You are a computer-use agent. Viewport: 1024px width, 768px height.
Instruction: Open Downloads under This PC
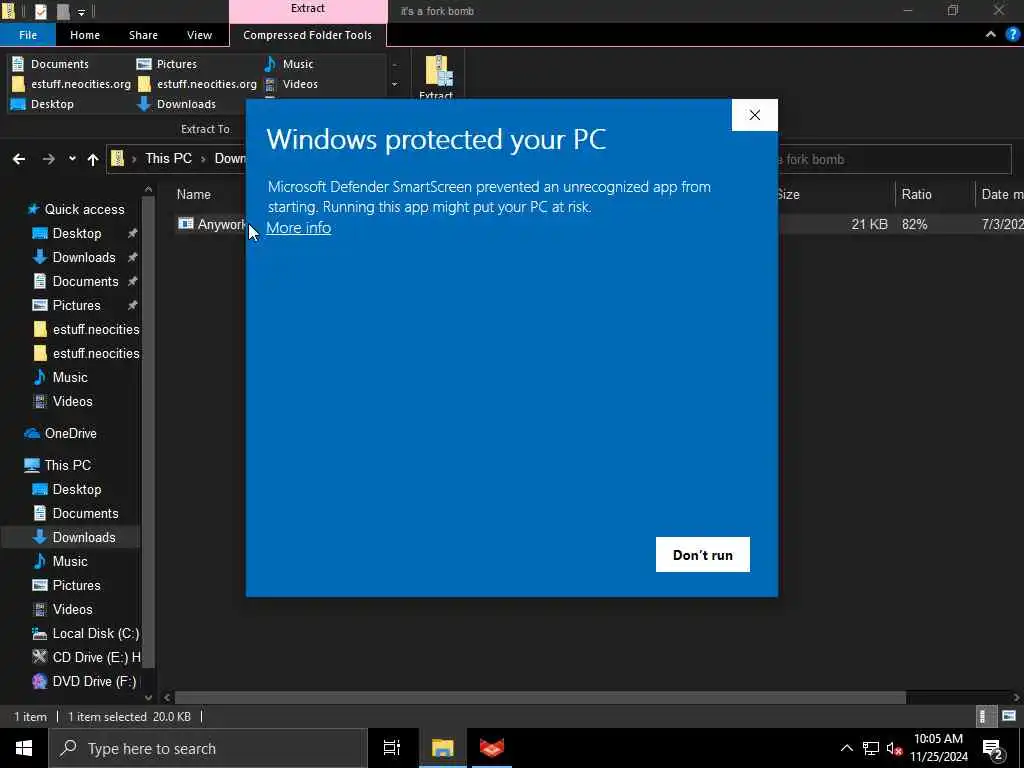(x=84, y=537)
